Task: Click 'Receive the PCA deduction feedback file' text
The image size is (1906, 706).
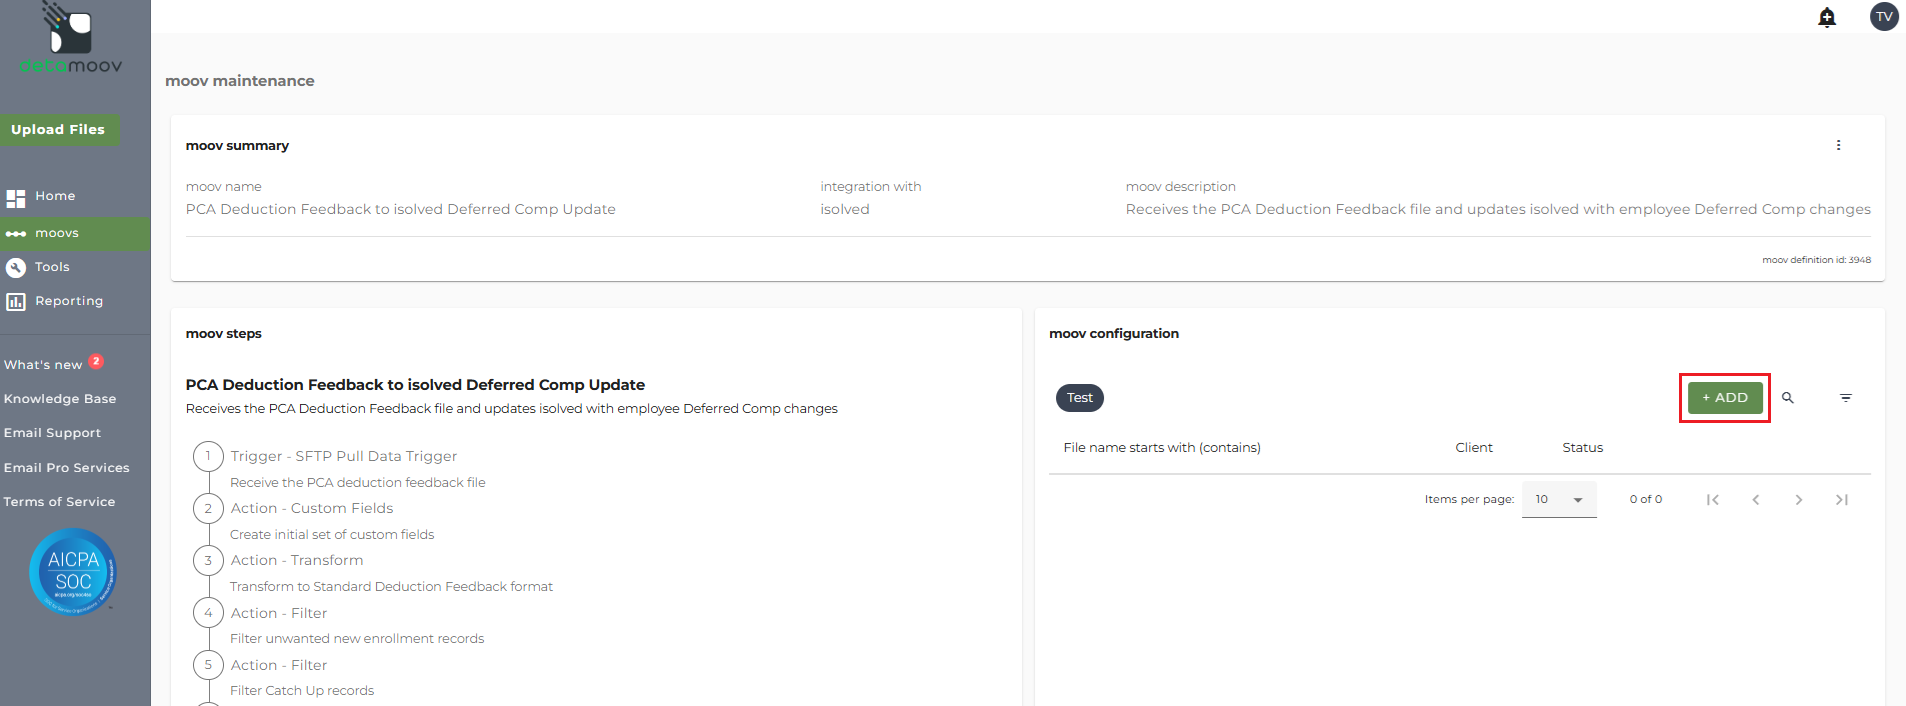Action: (x=358, y=482)
